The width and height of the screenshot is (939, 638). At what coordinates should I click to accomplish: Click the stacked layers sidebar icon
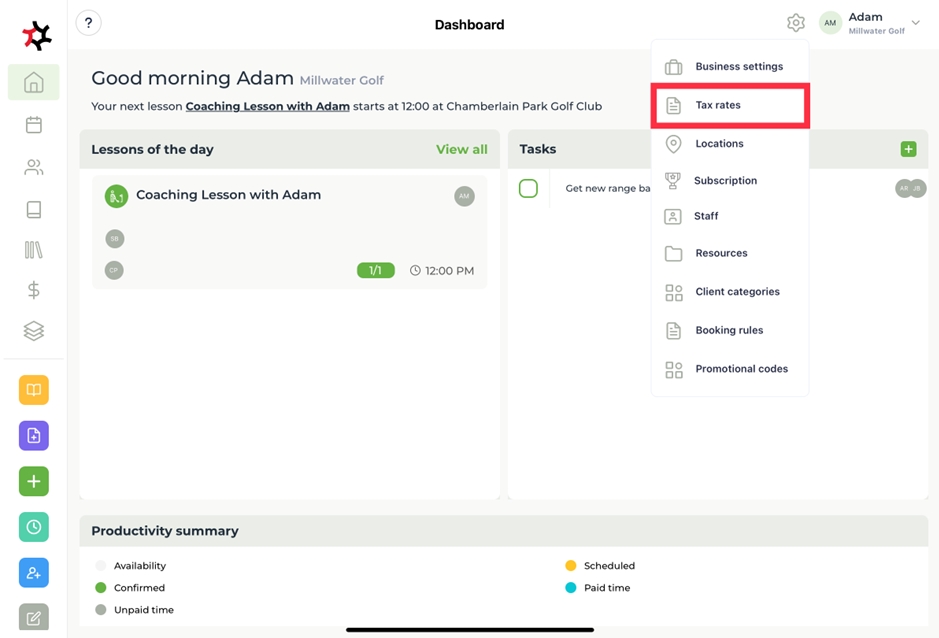coord(34,331)
